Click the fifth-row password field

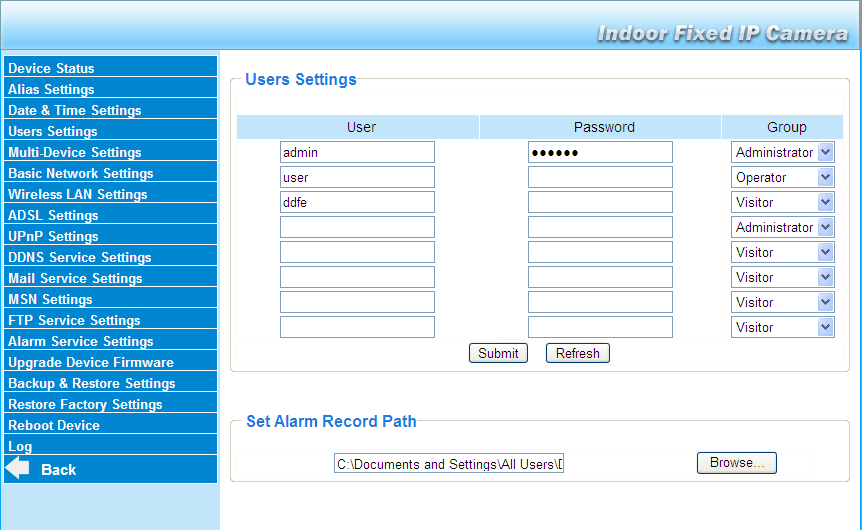tap(600, 252)
